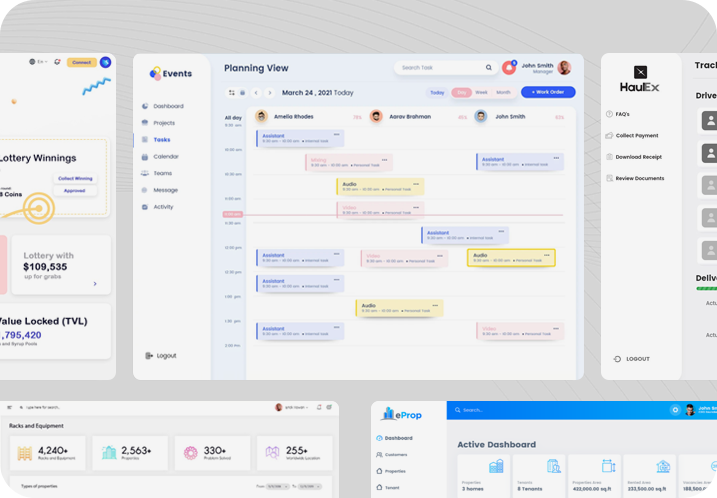
Task: Switch to grid layout view icon
Action: coord(232,92)
